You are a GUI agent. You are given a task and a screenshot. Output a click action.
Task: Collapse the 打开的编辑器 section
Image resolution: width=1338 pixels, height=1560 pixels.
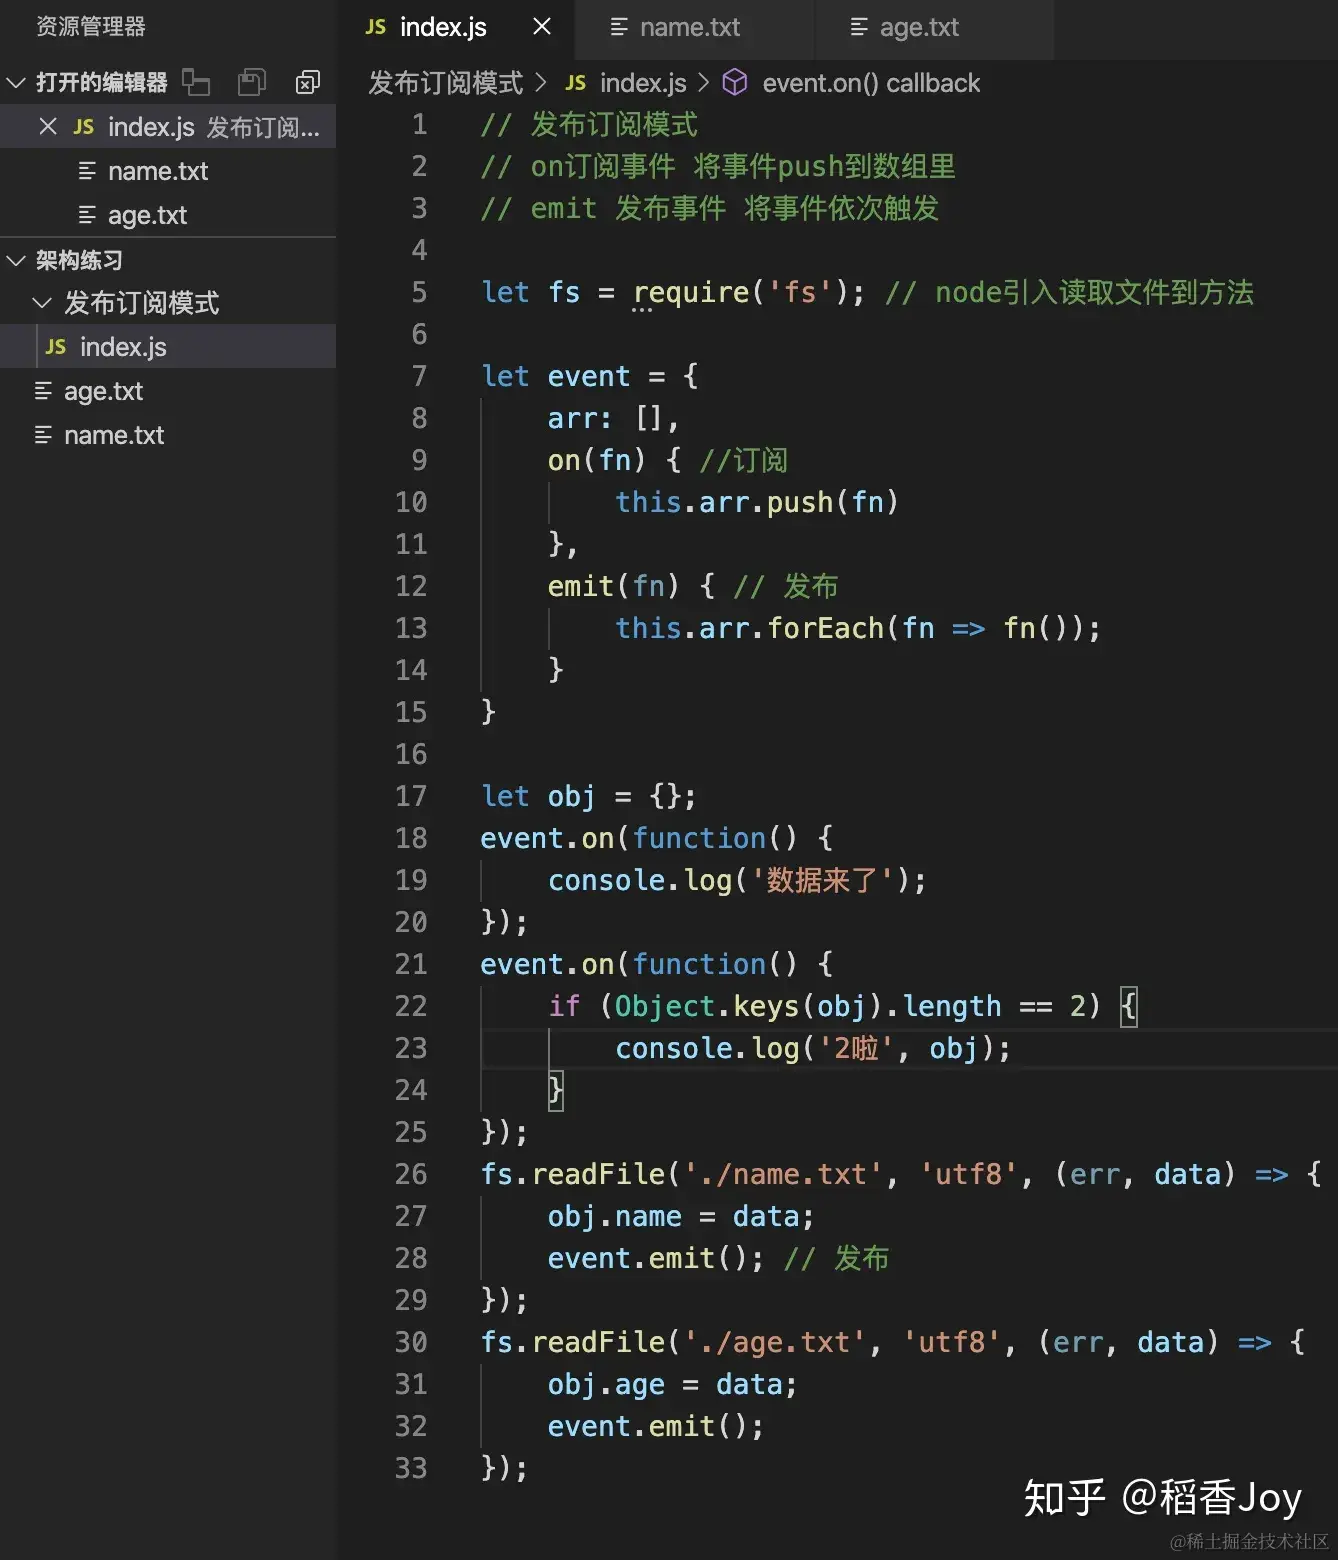(x=16, y=82)
